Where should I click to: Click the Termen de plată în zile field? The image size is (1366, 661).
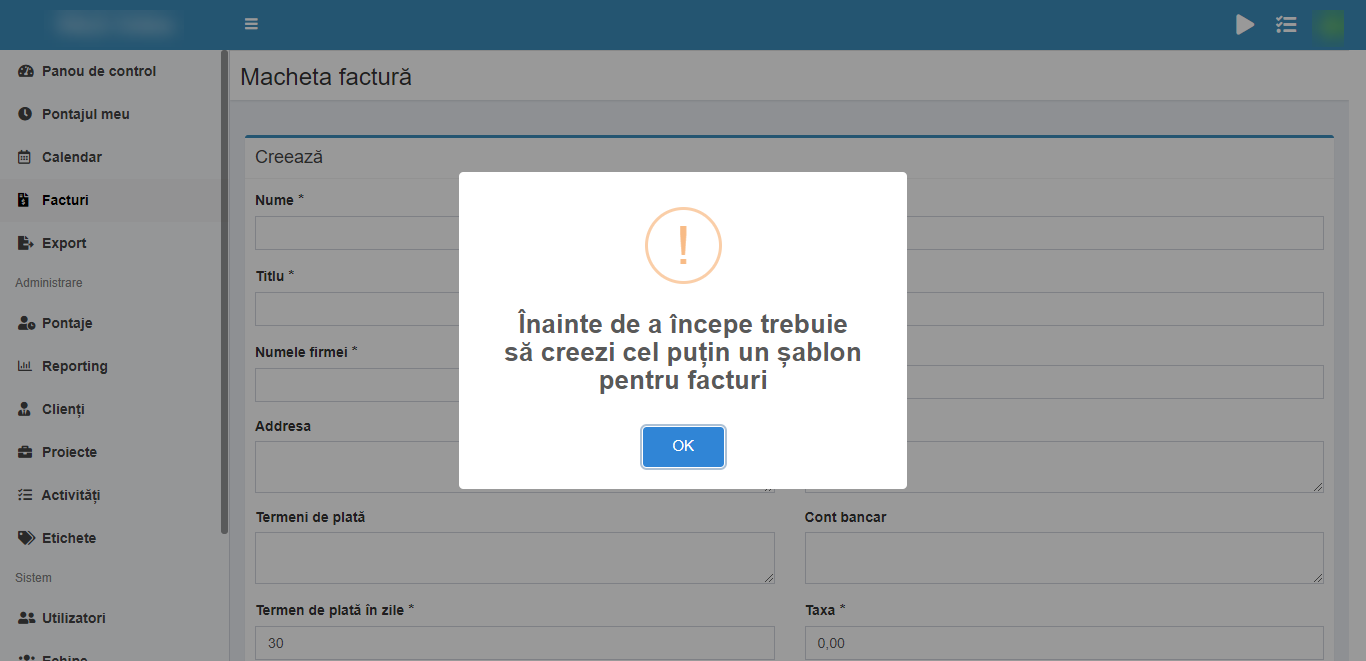tap(515, 643)
